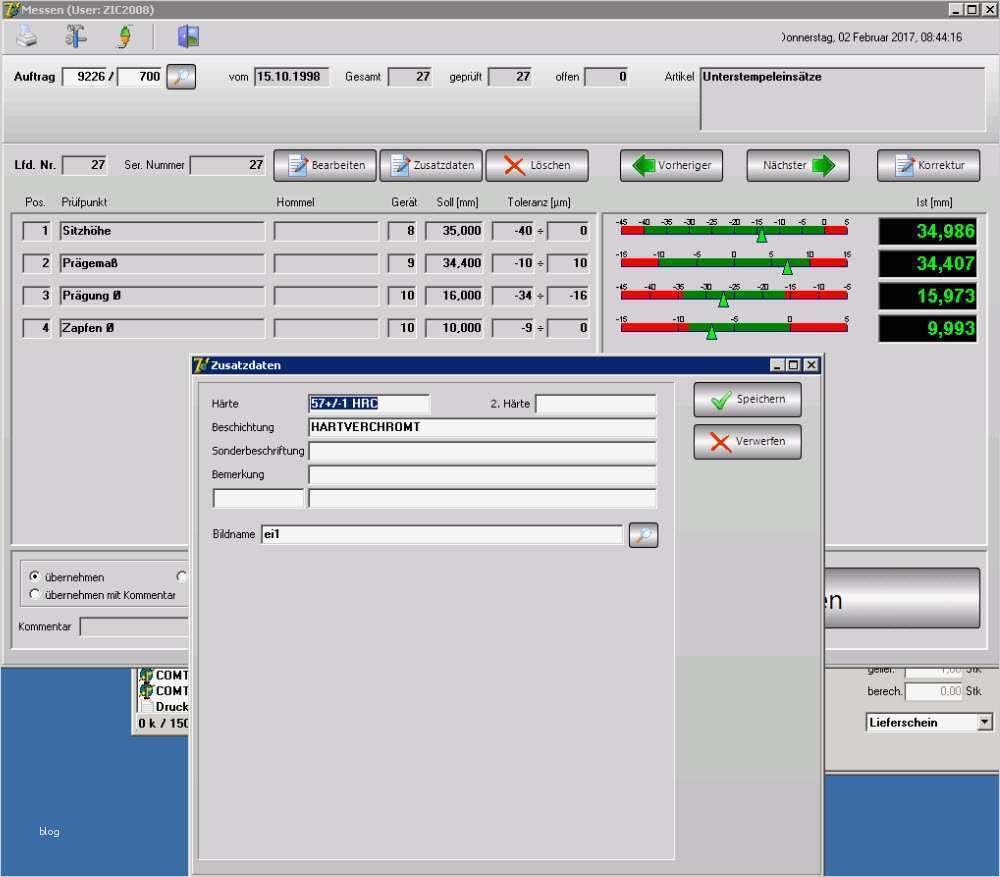
Task: Select übernehmen mit Kommentar option
Action: (34, 594)
